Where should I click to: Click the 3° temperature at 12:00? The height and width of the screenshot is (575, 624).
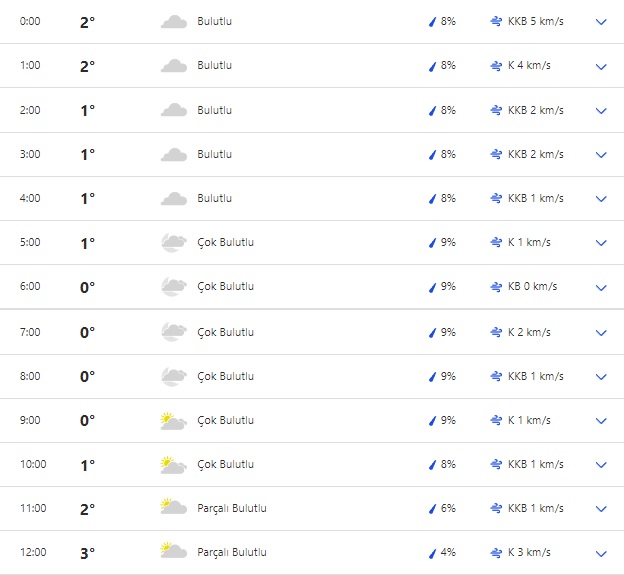point(88,552)
